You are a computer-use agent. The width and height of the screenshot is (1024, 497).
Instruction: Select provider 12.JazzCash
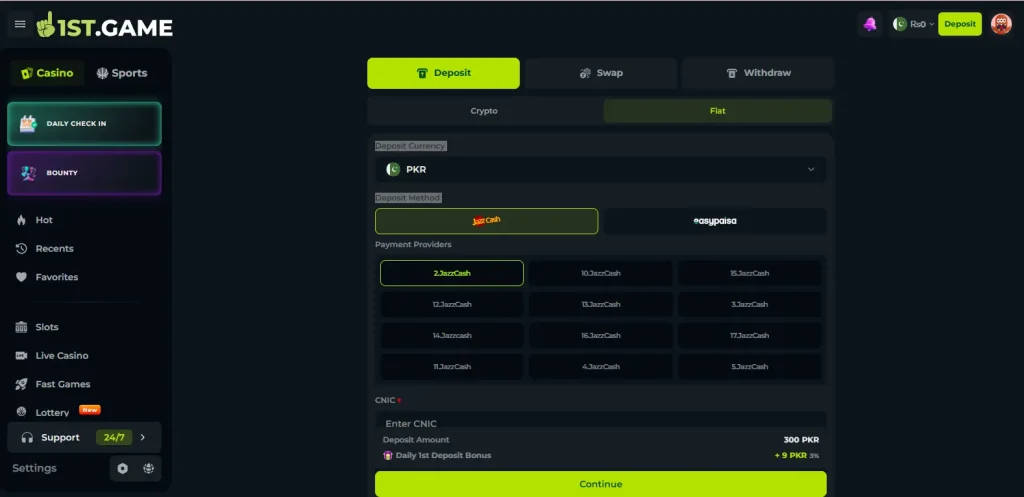[x=452, y=304]
